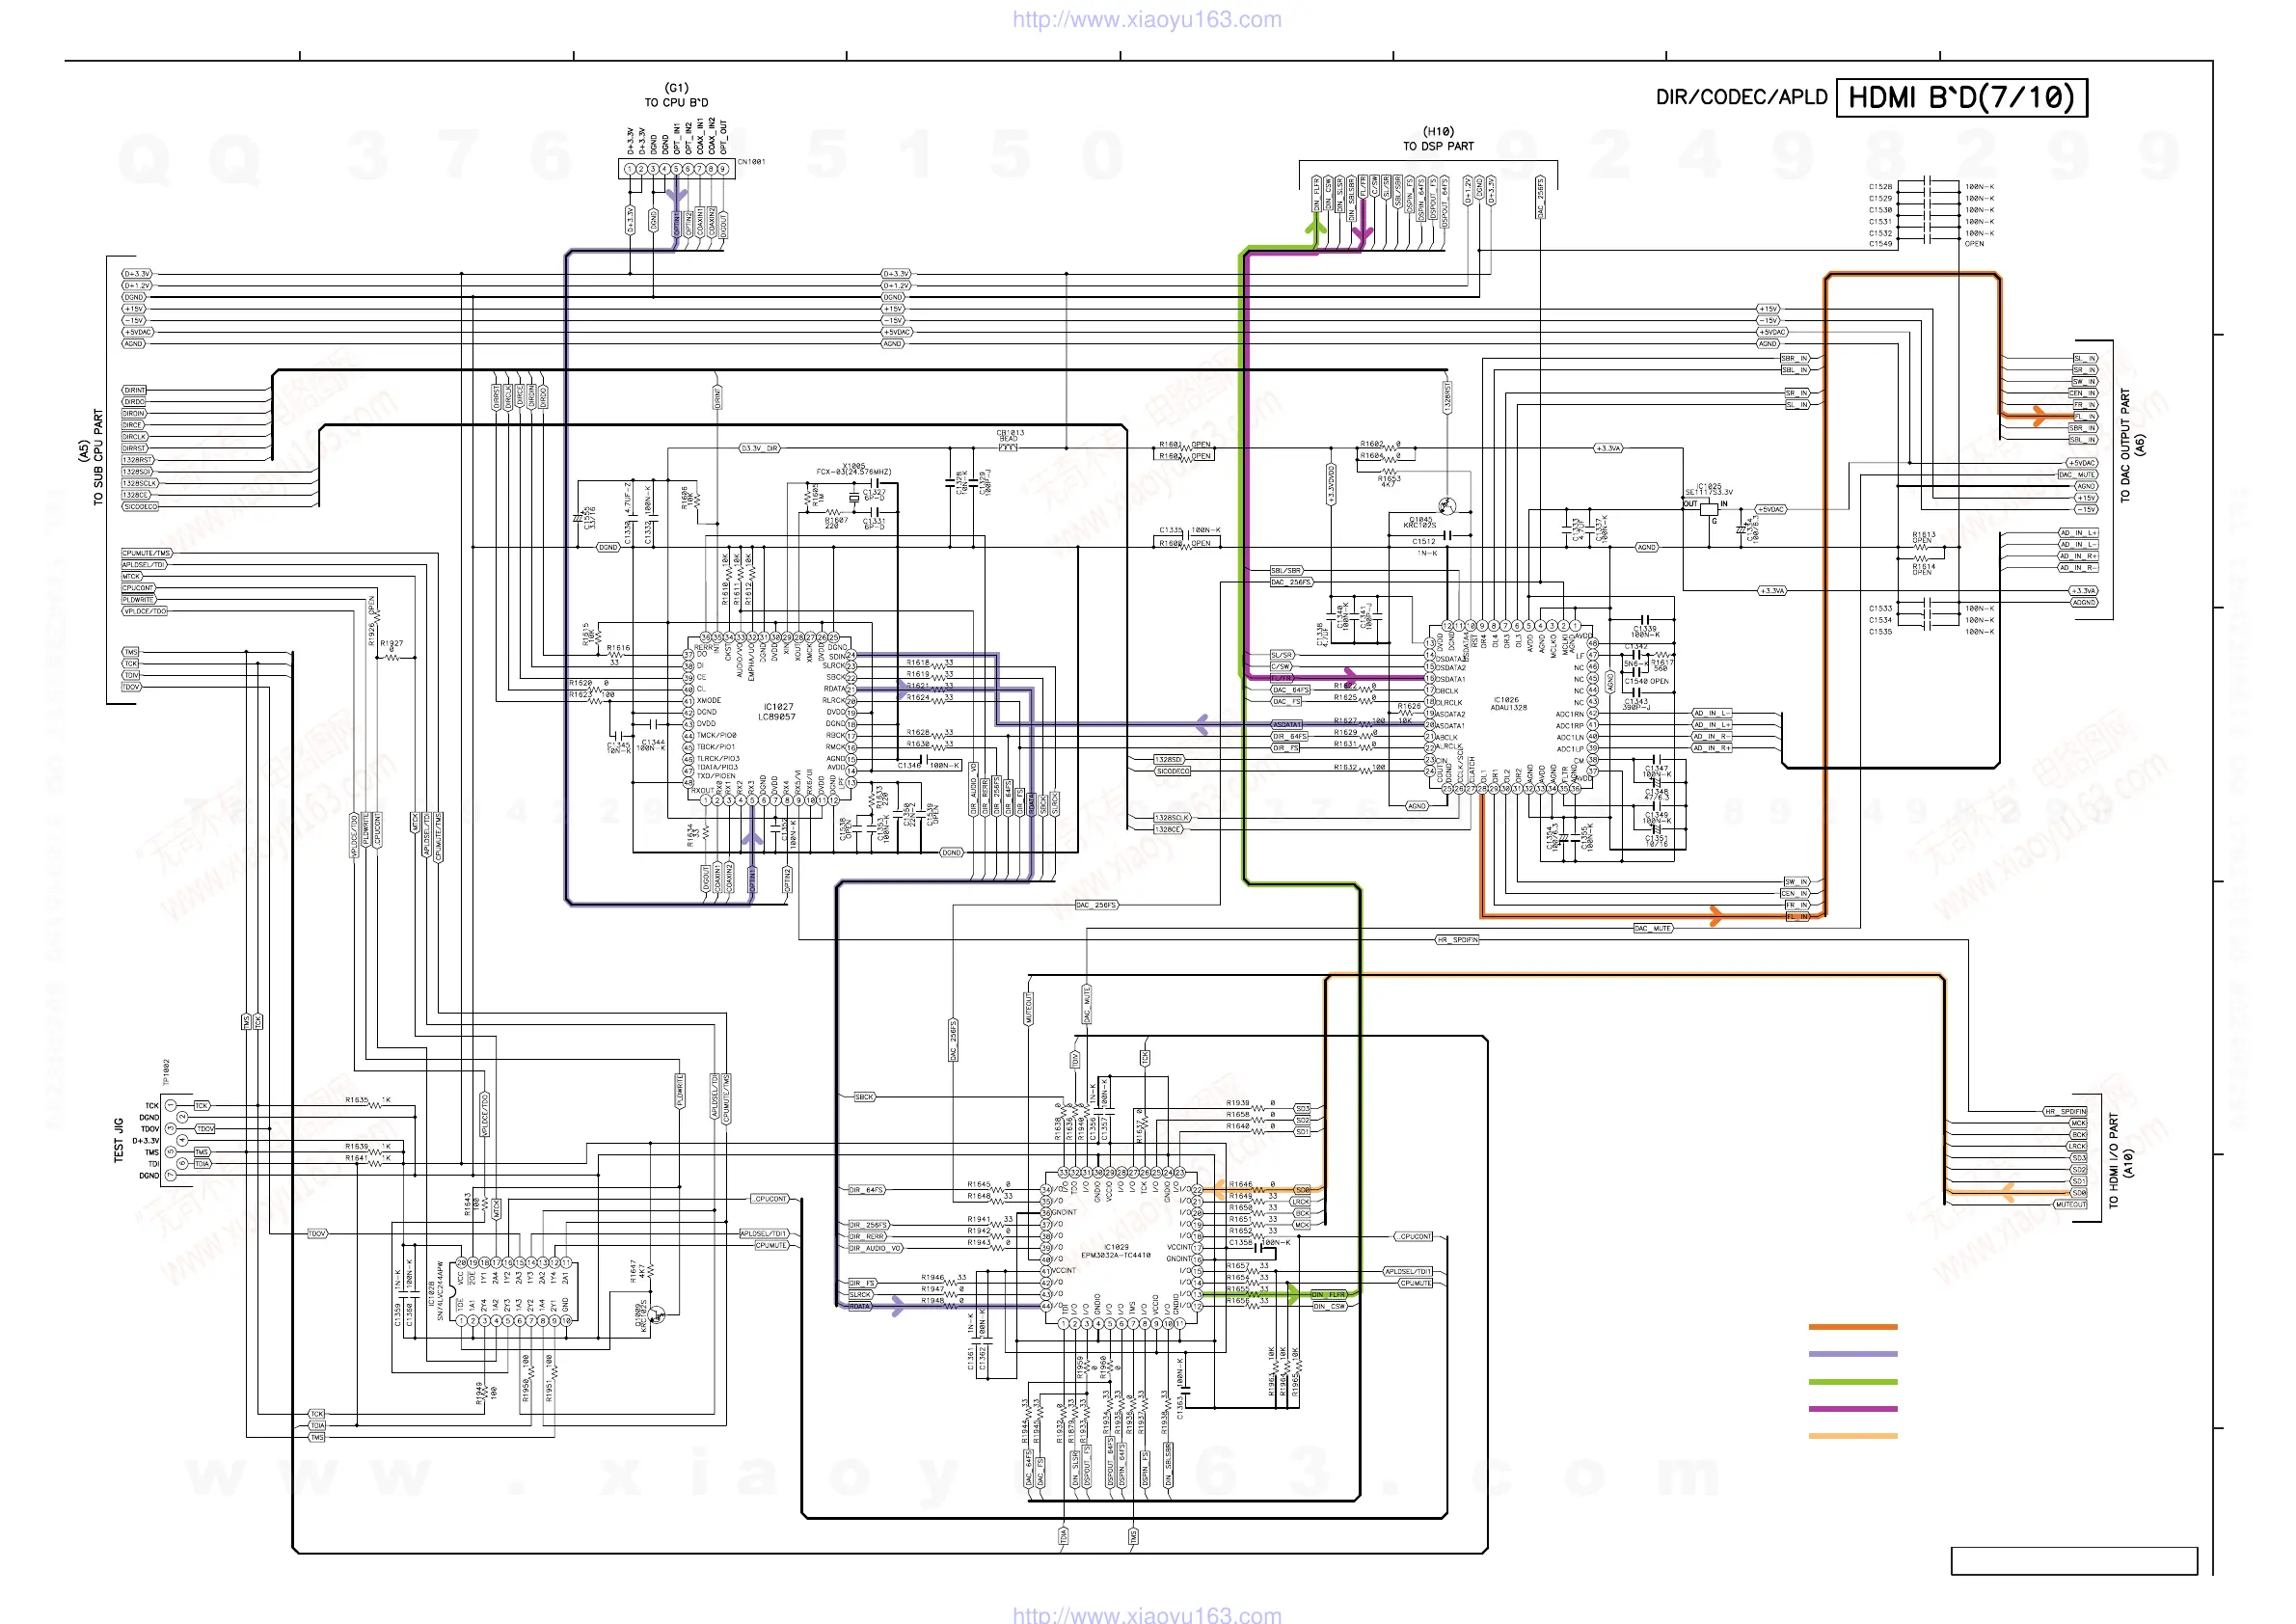Viewport: 2296px width, 1624px height.
Task: Click the TEST JIG label
Action: click(x=118, y=1140)
